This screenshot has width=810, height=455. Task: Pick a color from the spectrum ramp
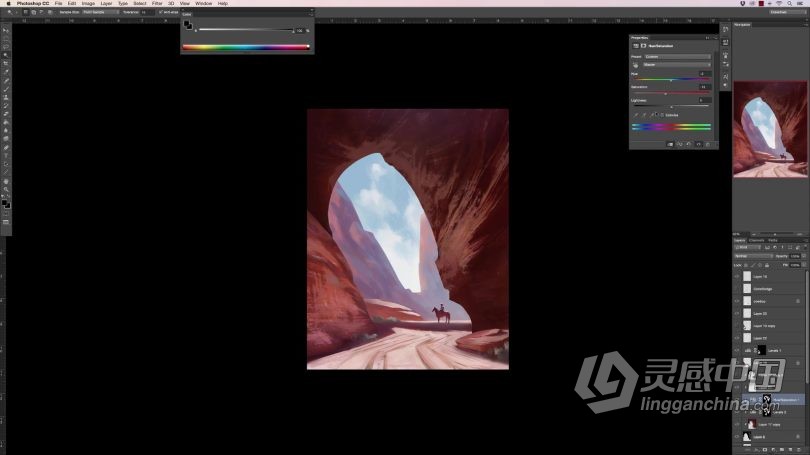pos(246,47)
